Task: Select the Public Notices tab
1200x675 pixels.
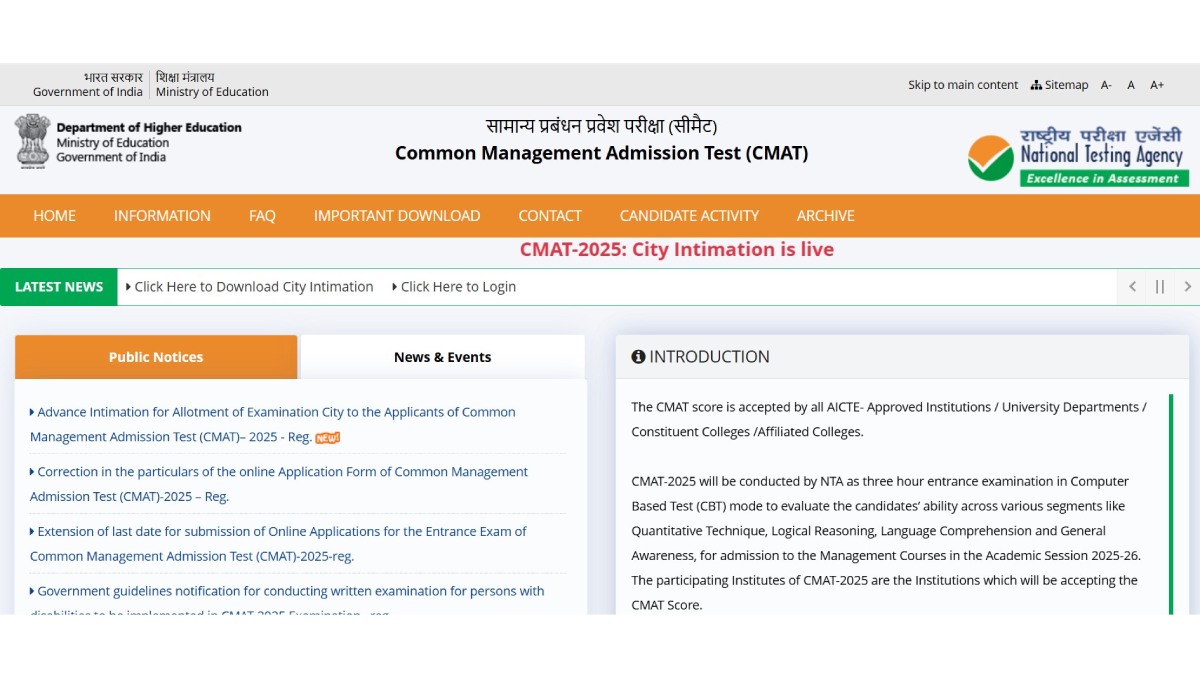Action: click(x=156, y=357)
